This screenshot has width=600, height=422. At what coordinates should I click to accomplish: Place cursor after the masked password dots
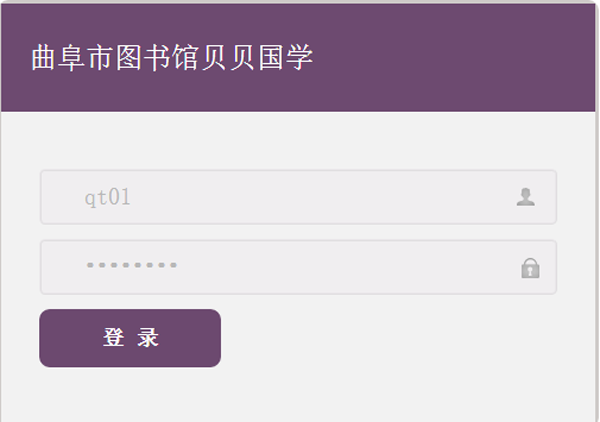point(178,265)
